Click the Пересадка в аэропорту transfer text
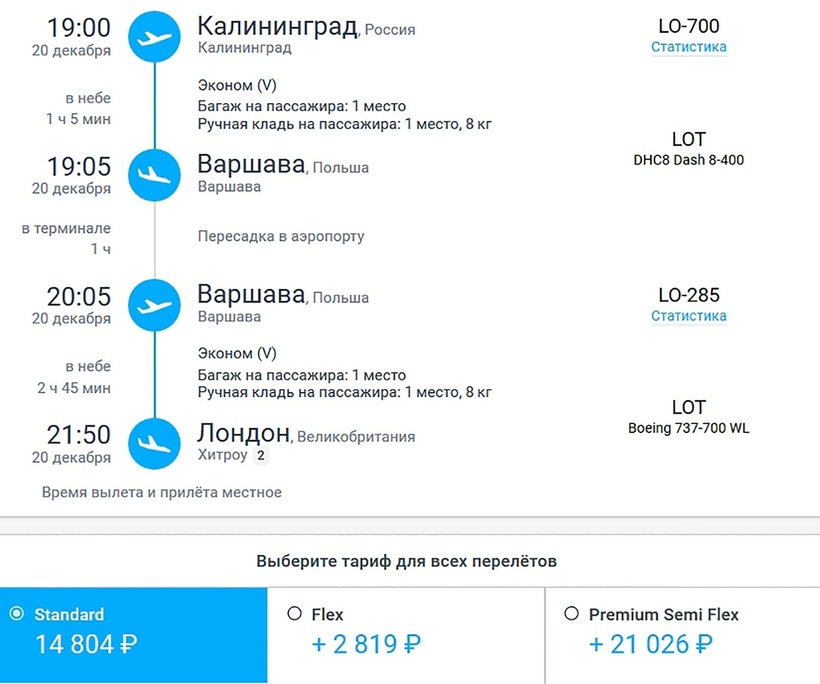The height and width of the screenshot is (684, 820). point(281,237)
